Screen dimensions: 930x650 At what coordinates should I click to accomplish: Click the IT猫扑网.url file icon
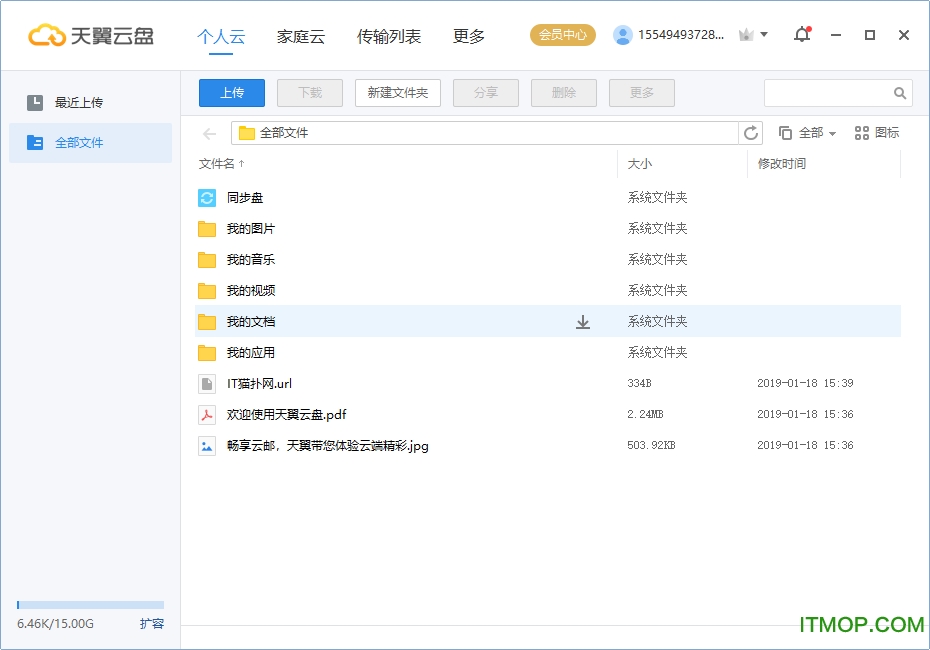tap(207, 384)
